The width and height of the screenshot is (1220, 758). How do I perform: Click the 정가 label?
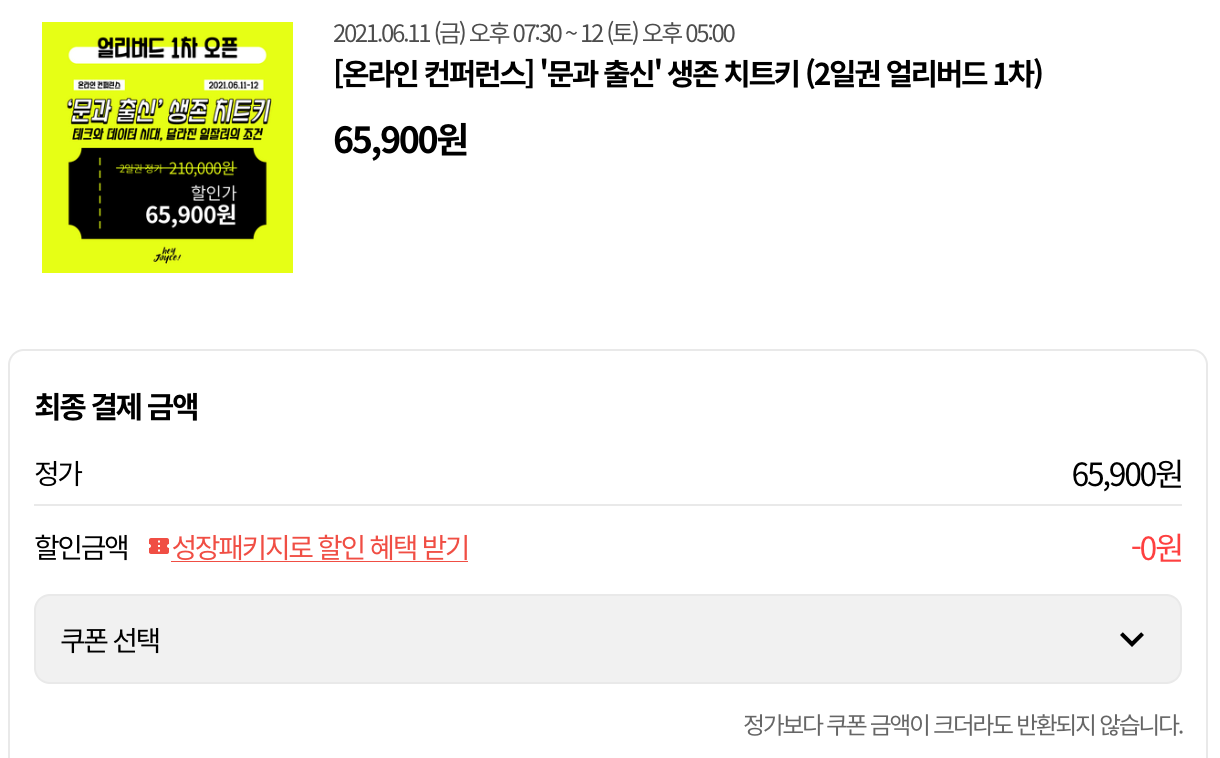[x=58, y=473]
